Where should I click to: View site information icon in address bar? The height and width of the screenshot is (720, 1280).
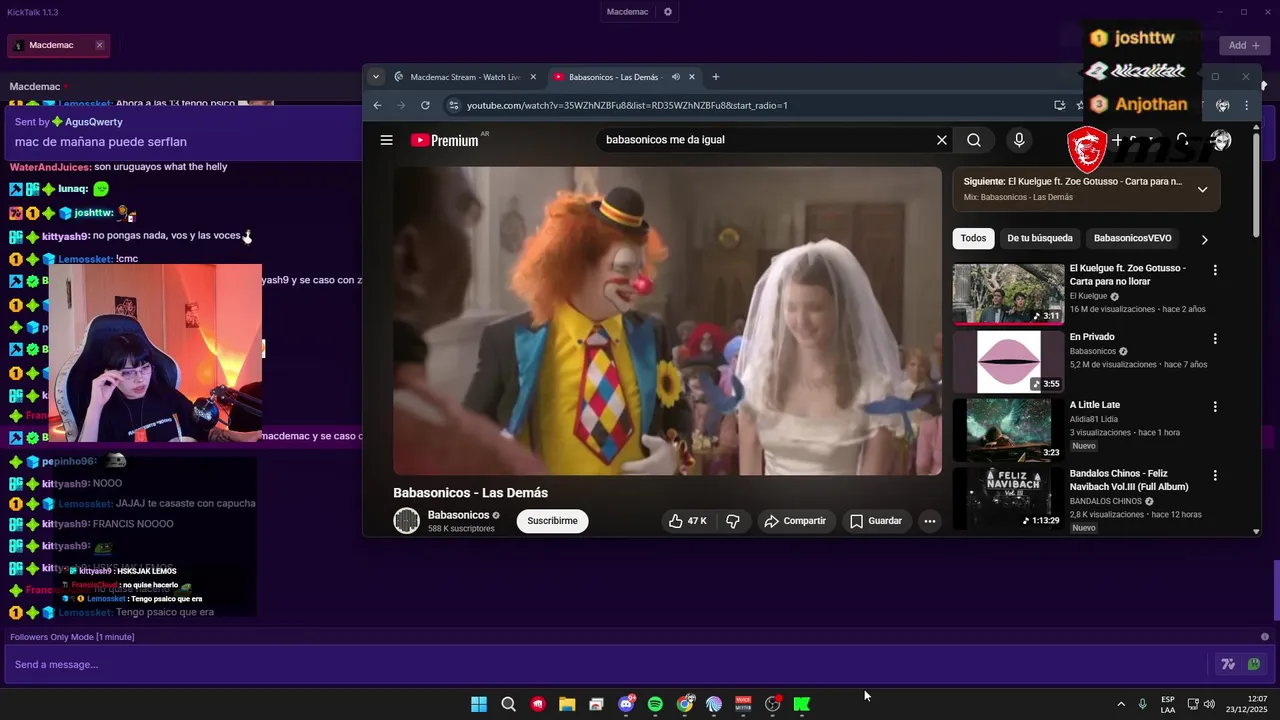[x=454, y=105]
